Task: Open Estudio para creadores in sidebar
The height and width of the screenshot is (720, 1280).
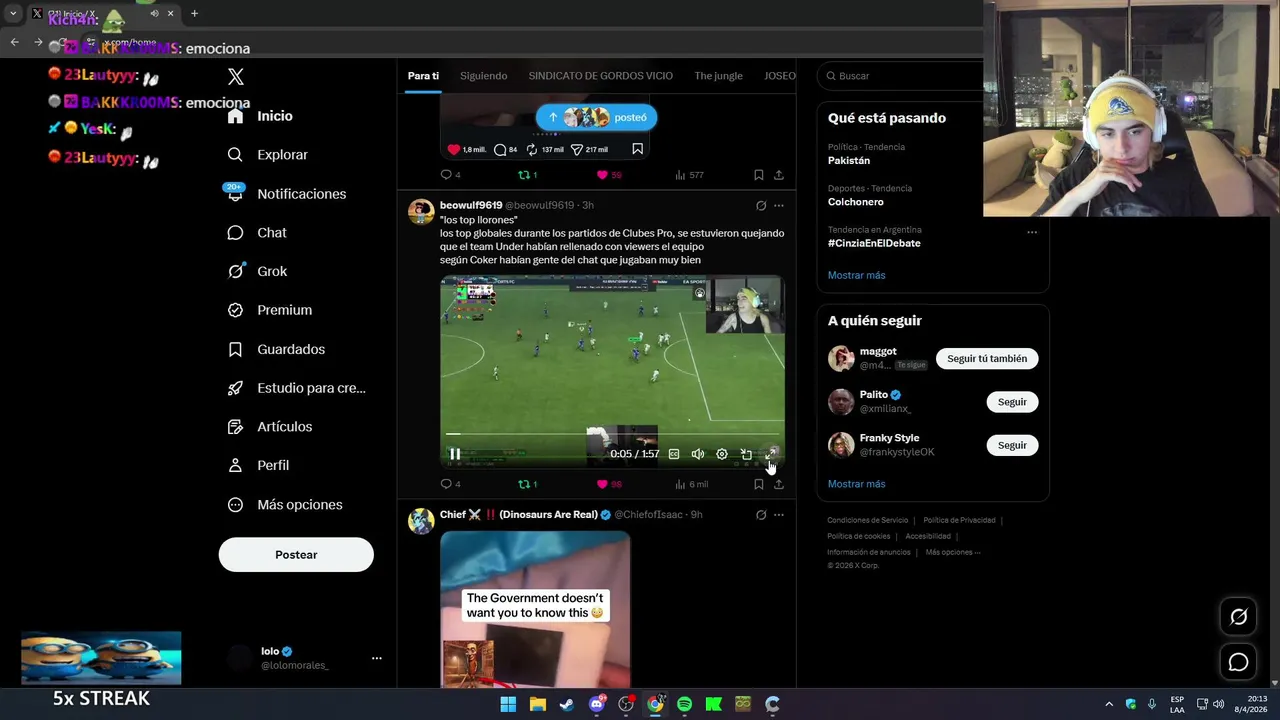Action: click(x=296, y=388)
